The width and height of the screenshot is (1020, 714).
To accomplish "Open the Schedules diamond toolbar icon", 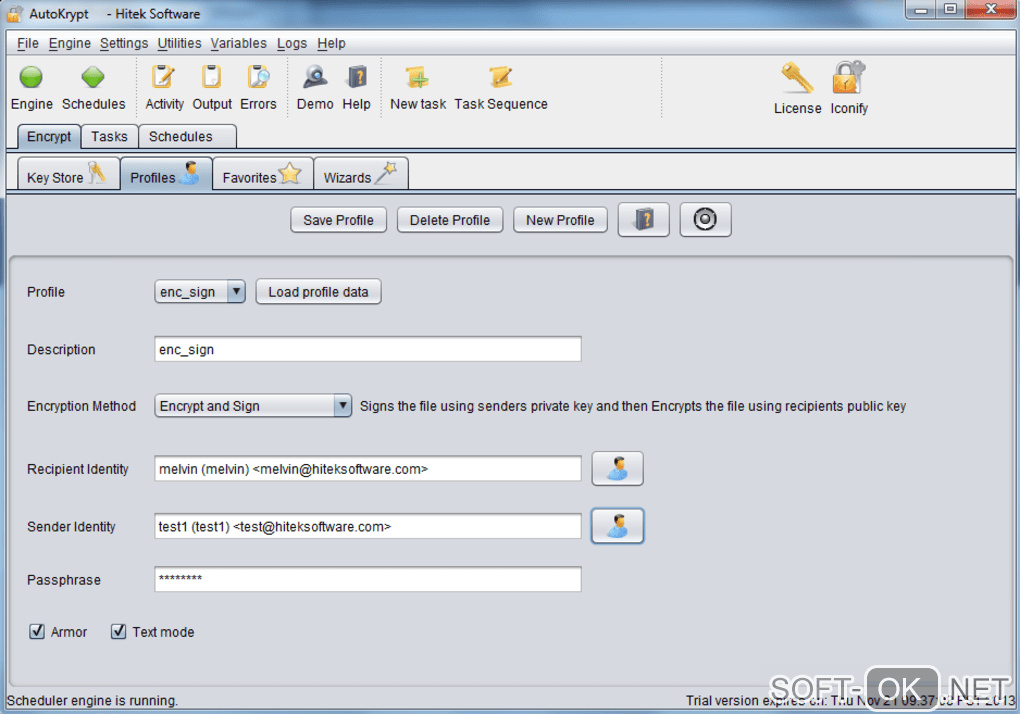I will pyautogui.click(x=93, y=77).
